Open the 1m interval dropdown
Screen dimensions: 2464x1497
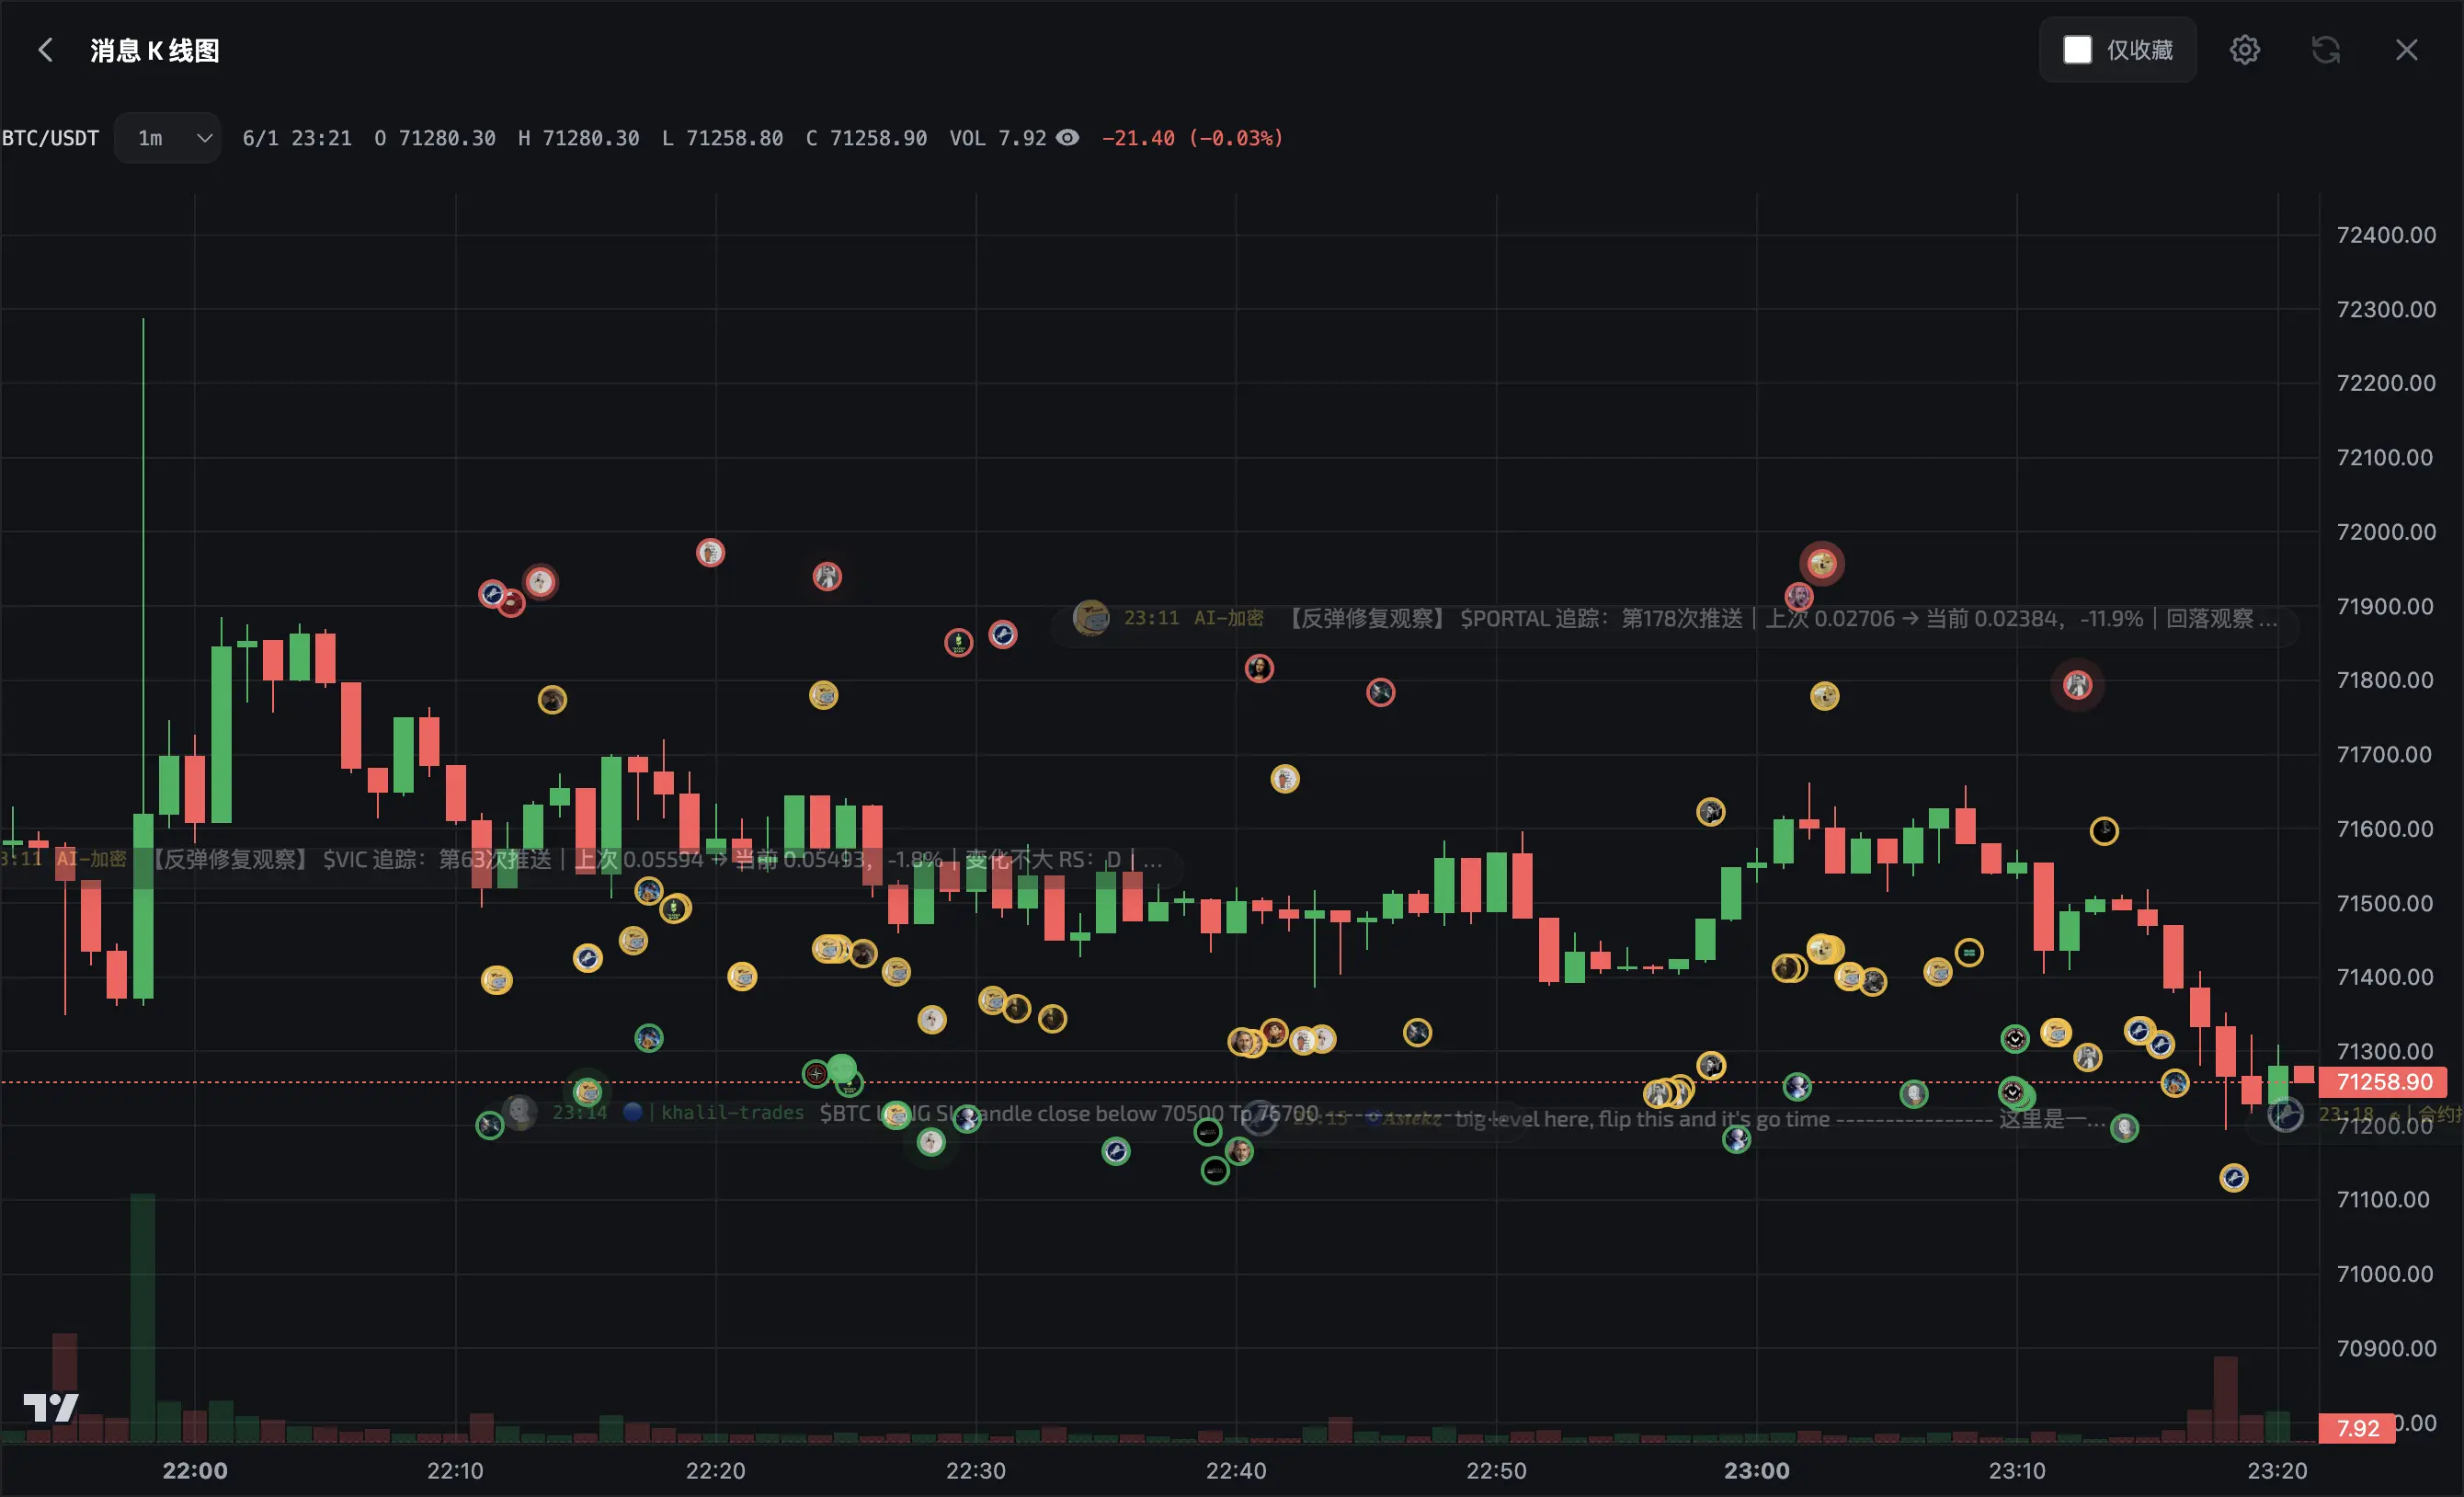point(168,138)
